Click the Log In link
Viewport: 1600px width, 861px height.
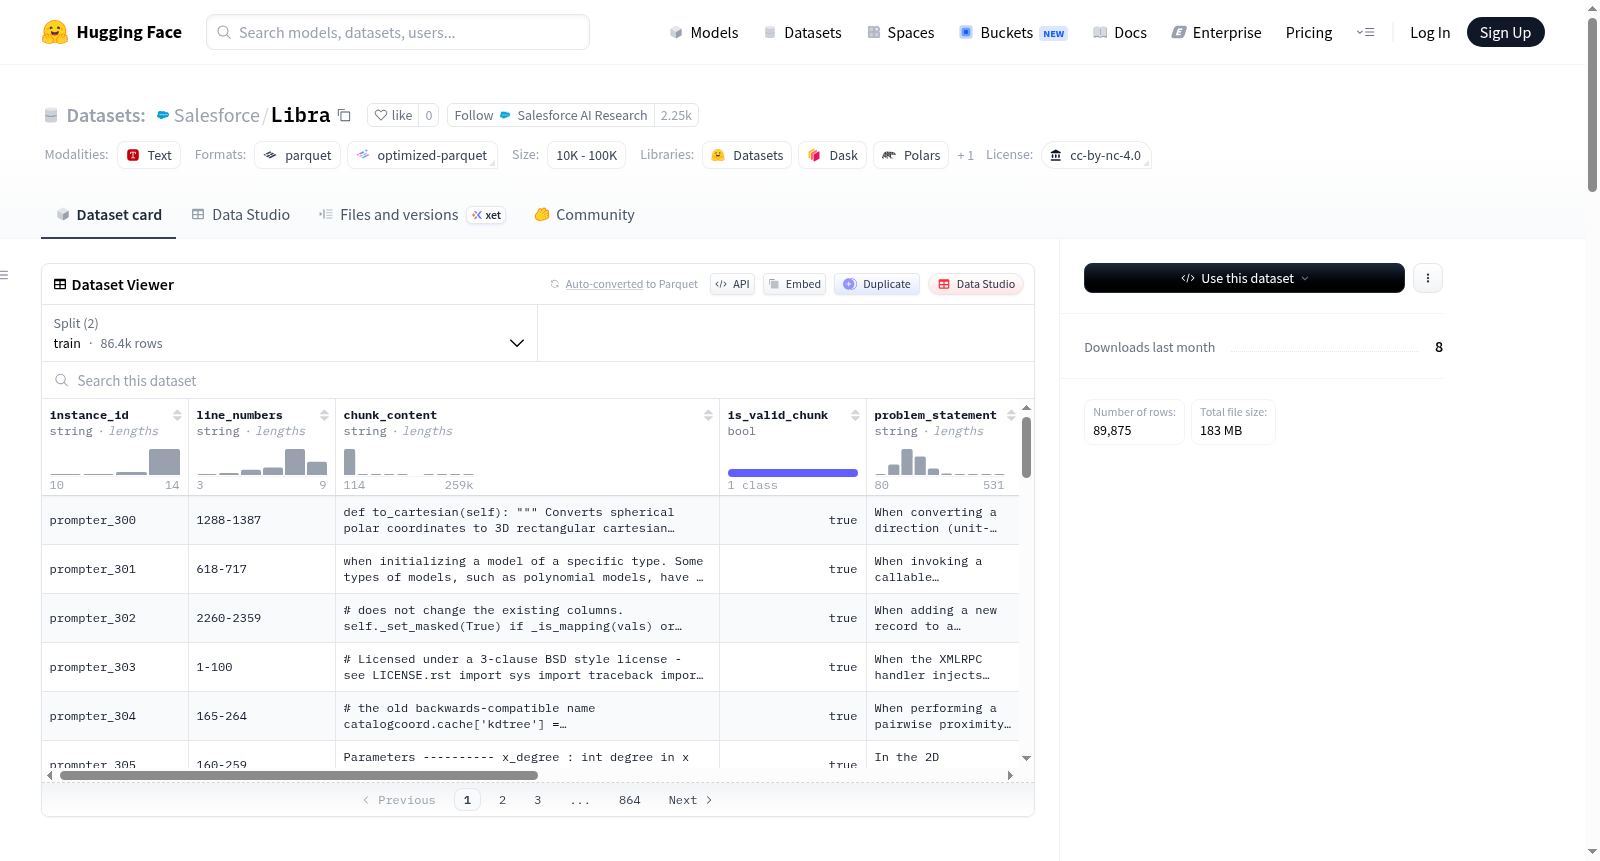click(x=1430, y=32)
